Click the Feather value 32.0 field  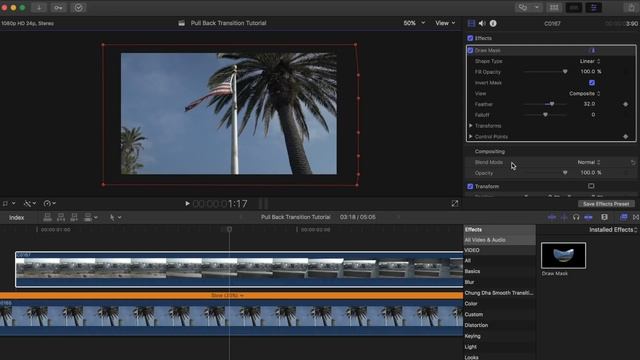[589, 104]
